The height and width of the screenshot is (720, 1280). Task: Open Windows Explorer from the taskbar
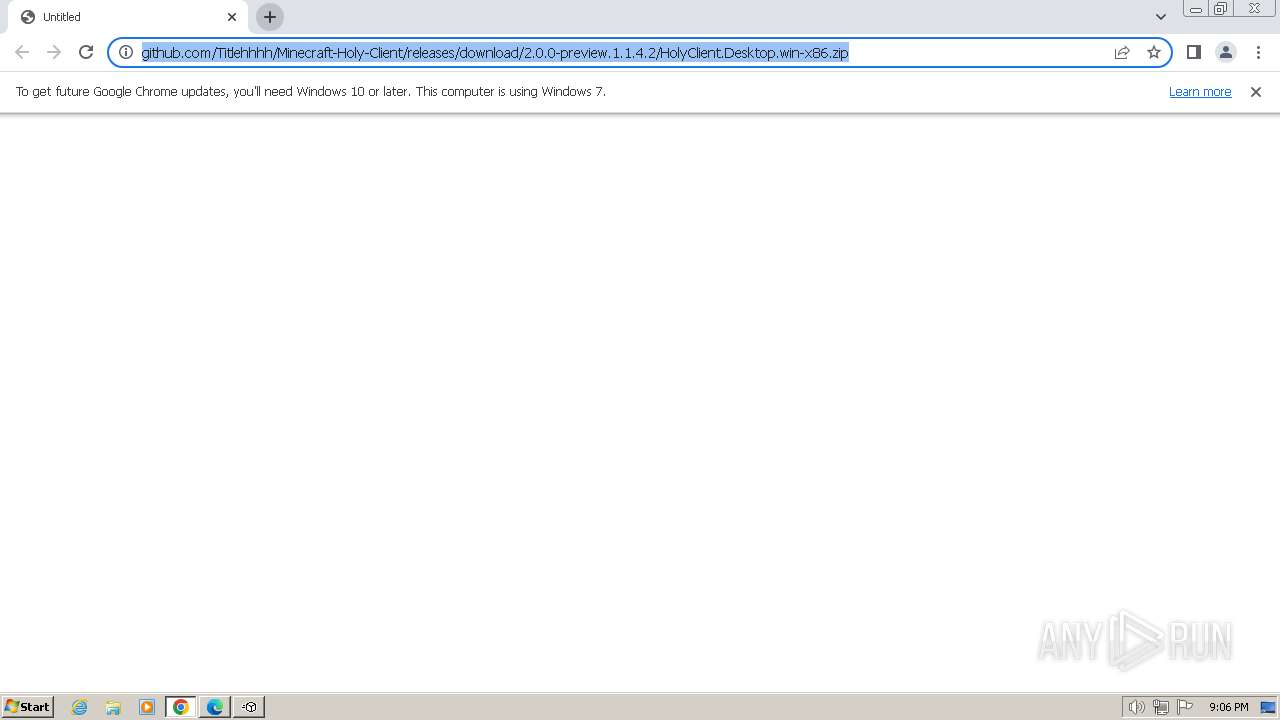tap(113, 707)
